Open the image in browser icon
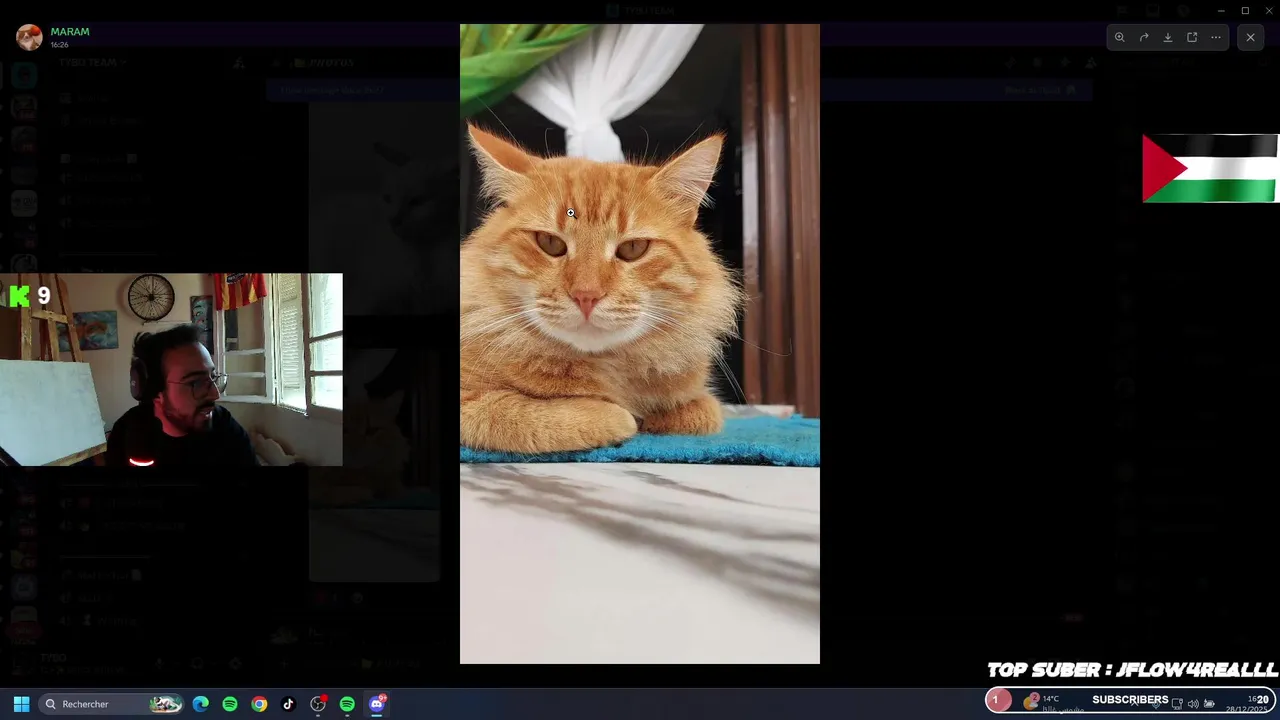 [x=1192, y=37]
